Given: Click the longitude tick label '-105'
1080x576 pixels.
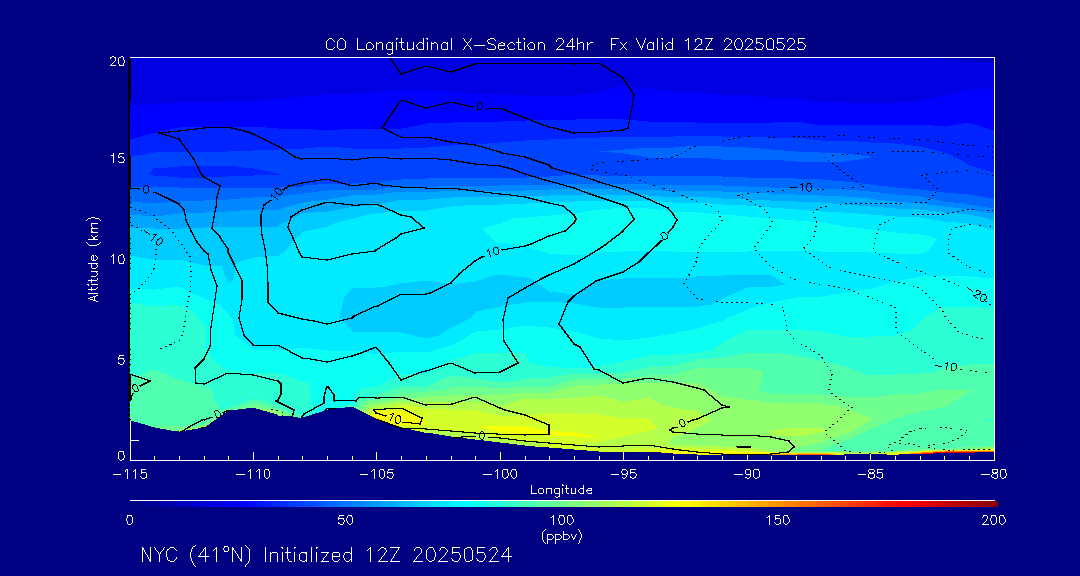Looking at the screenshot, I should pyautogui.click(x=377, y=473).
